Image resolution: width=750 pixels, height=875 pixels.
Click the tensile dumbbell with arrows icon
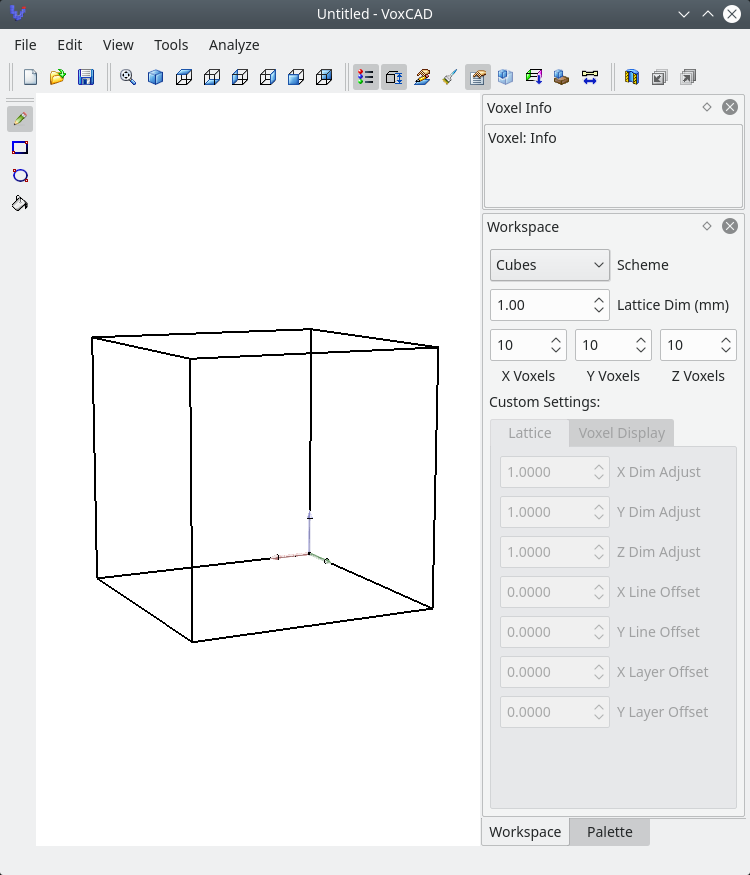coord(590,77)
